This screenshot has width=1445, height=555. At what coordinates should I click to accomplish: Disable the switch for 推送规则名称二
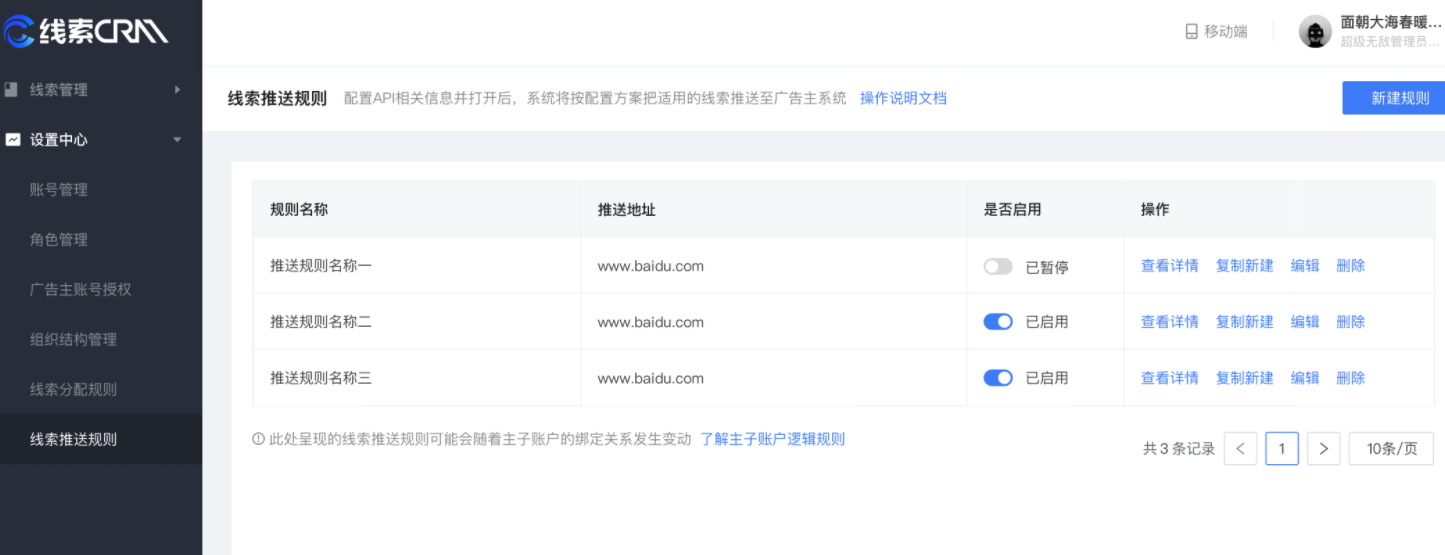point(998,322)
